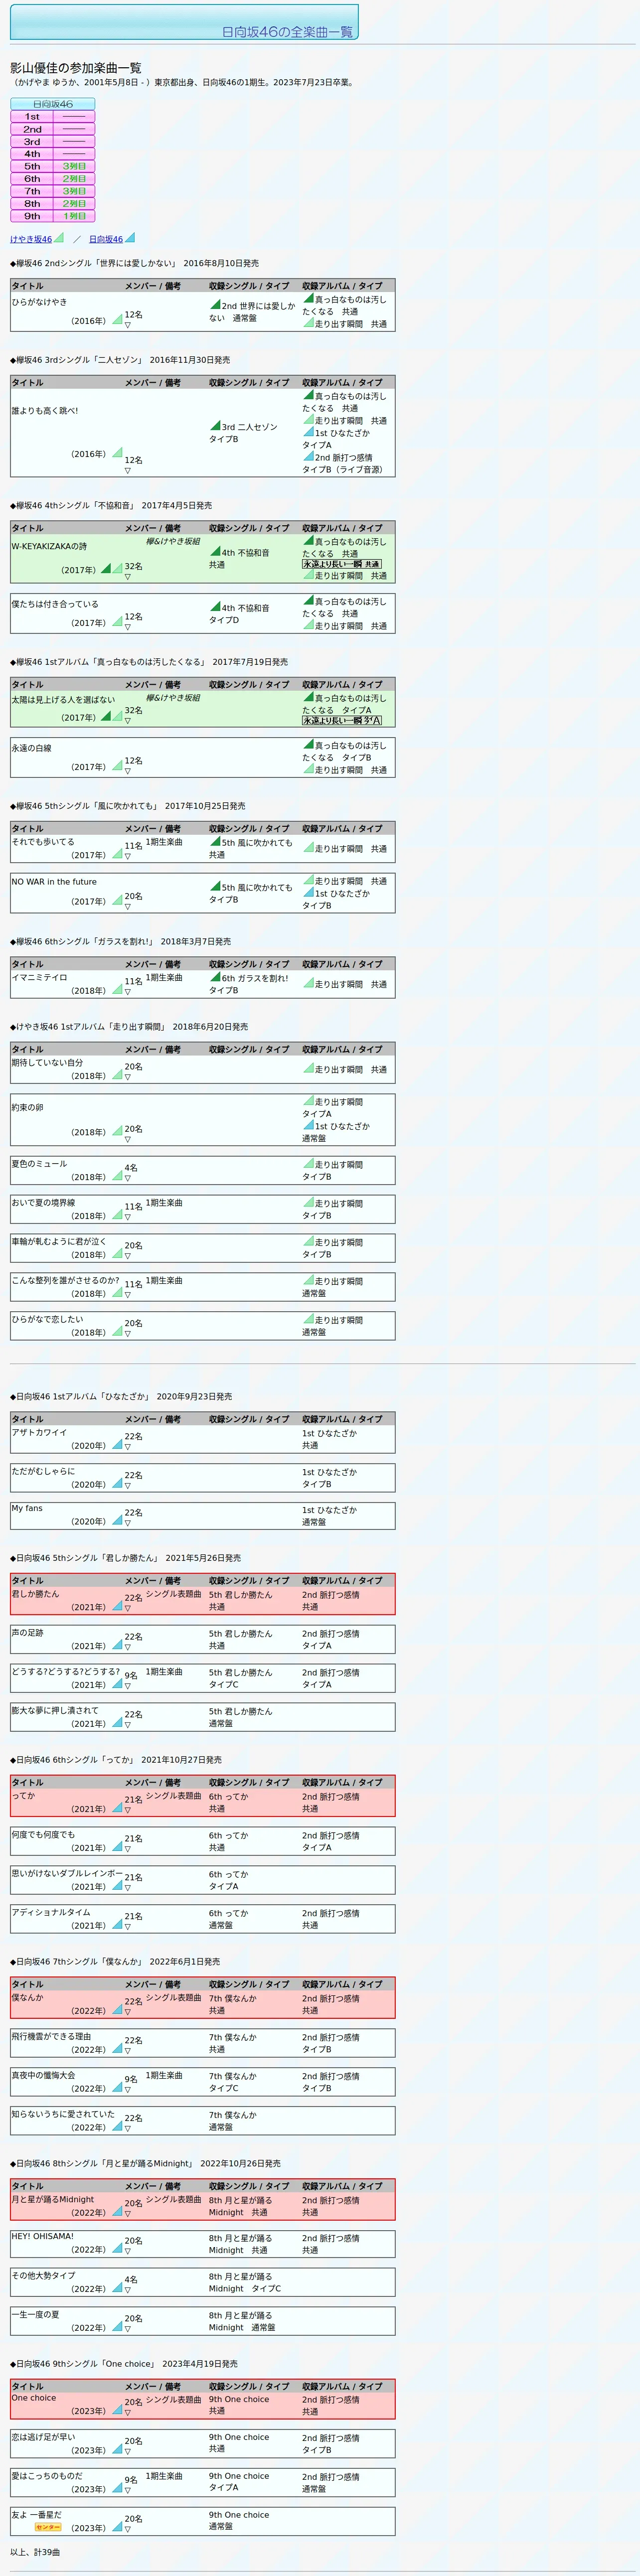Click blue triangle beside ただがむしゃらに 22名

tap(117, 1482)
